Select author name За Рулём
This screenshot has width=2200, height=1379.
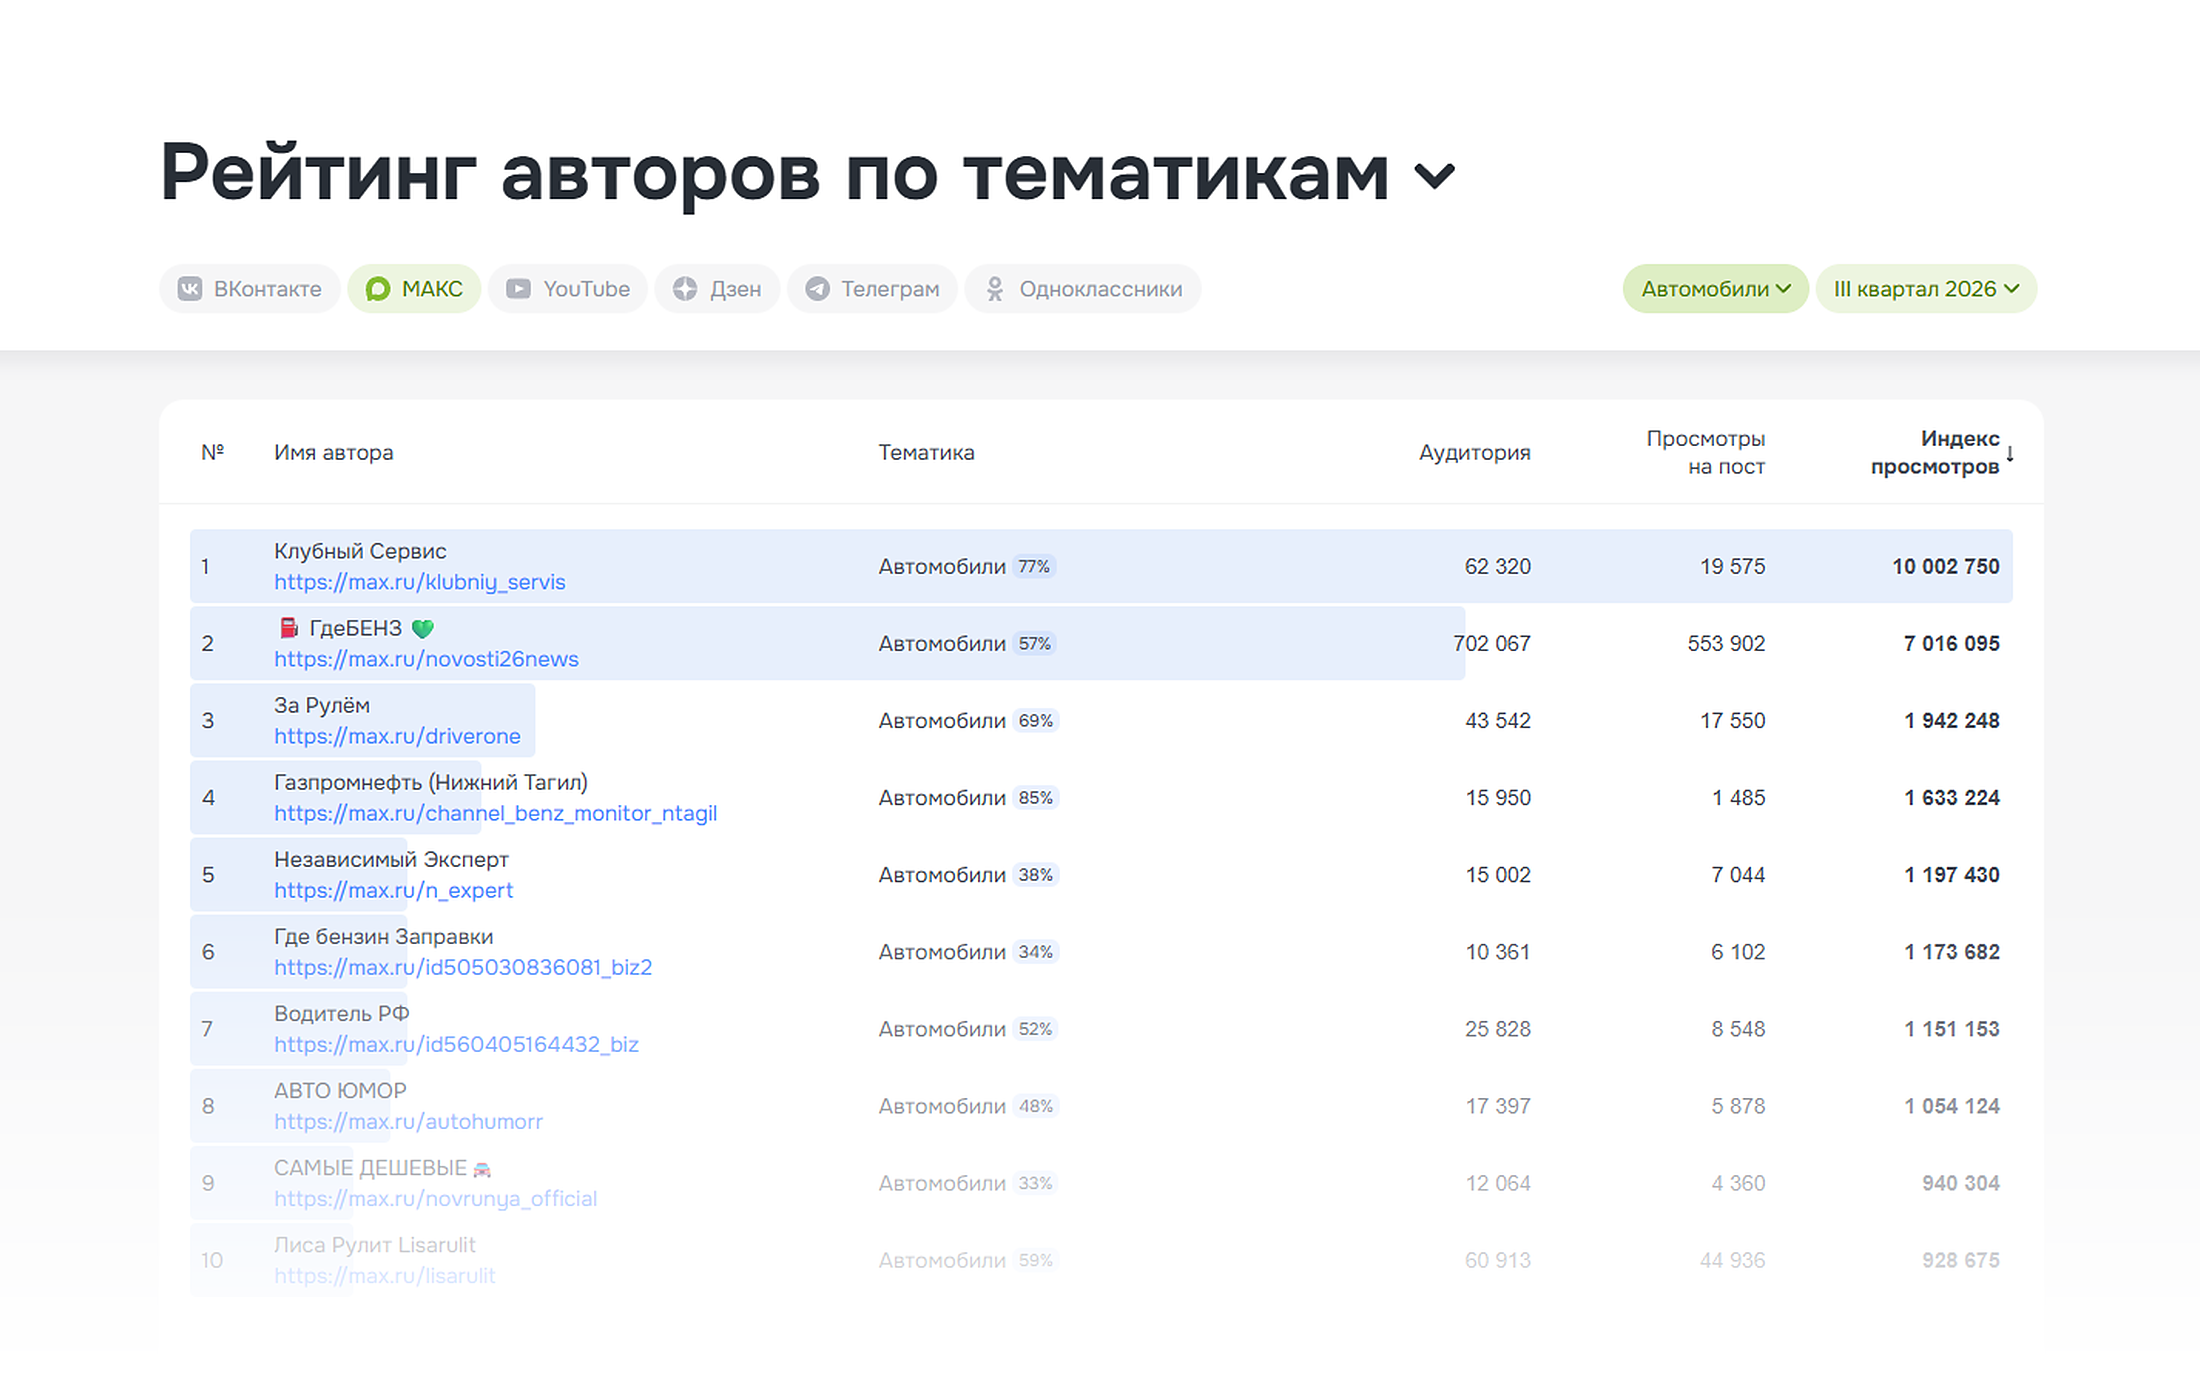[322, 705]
